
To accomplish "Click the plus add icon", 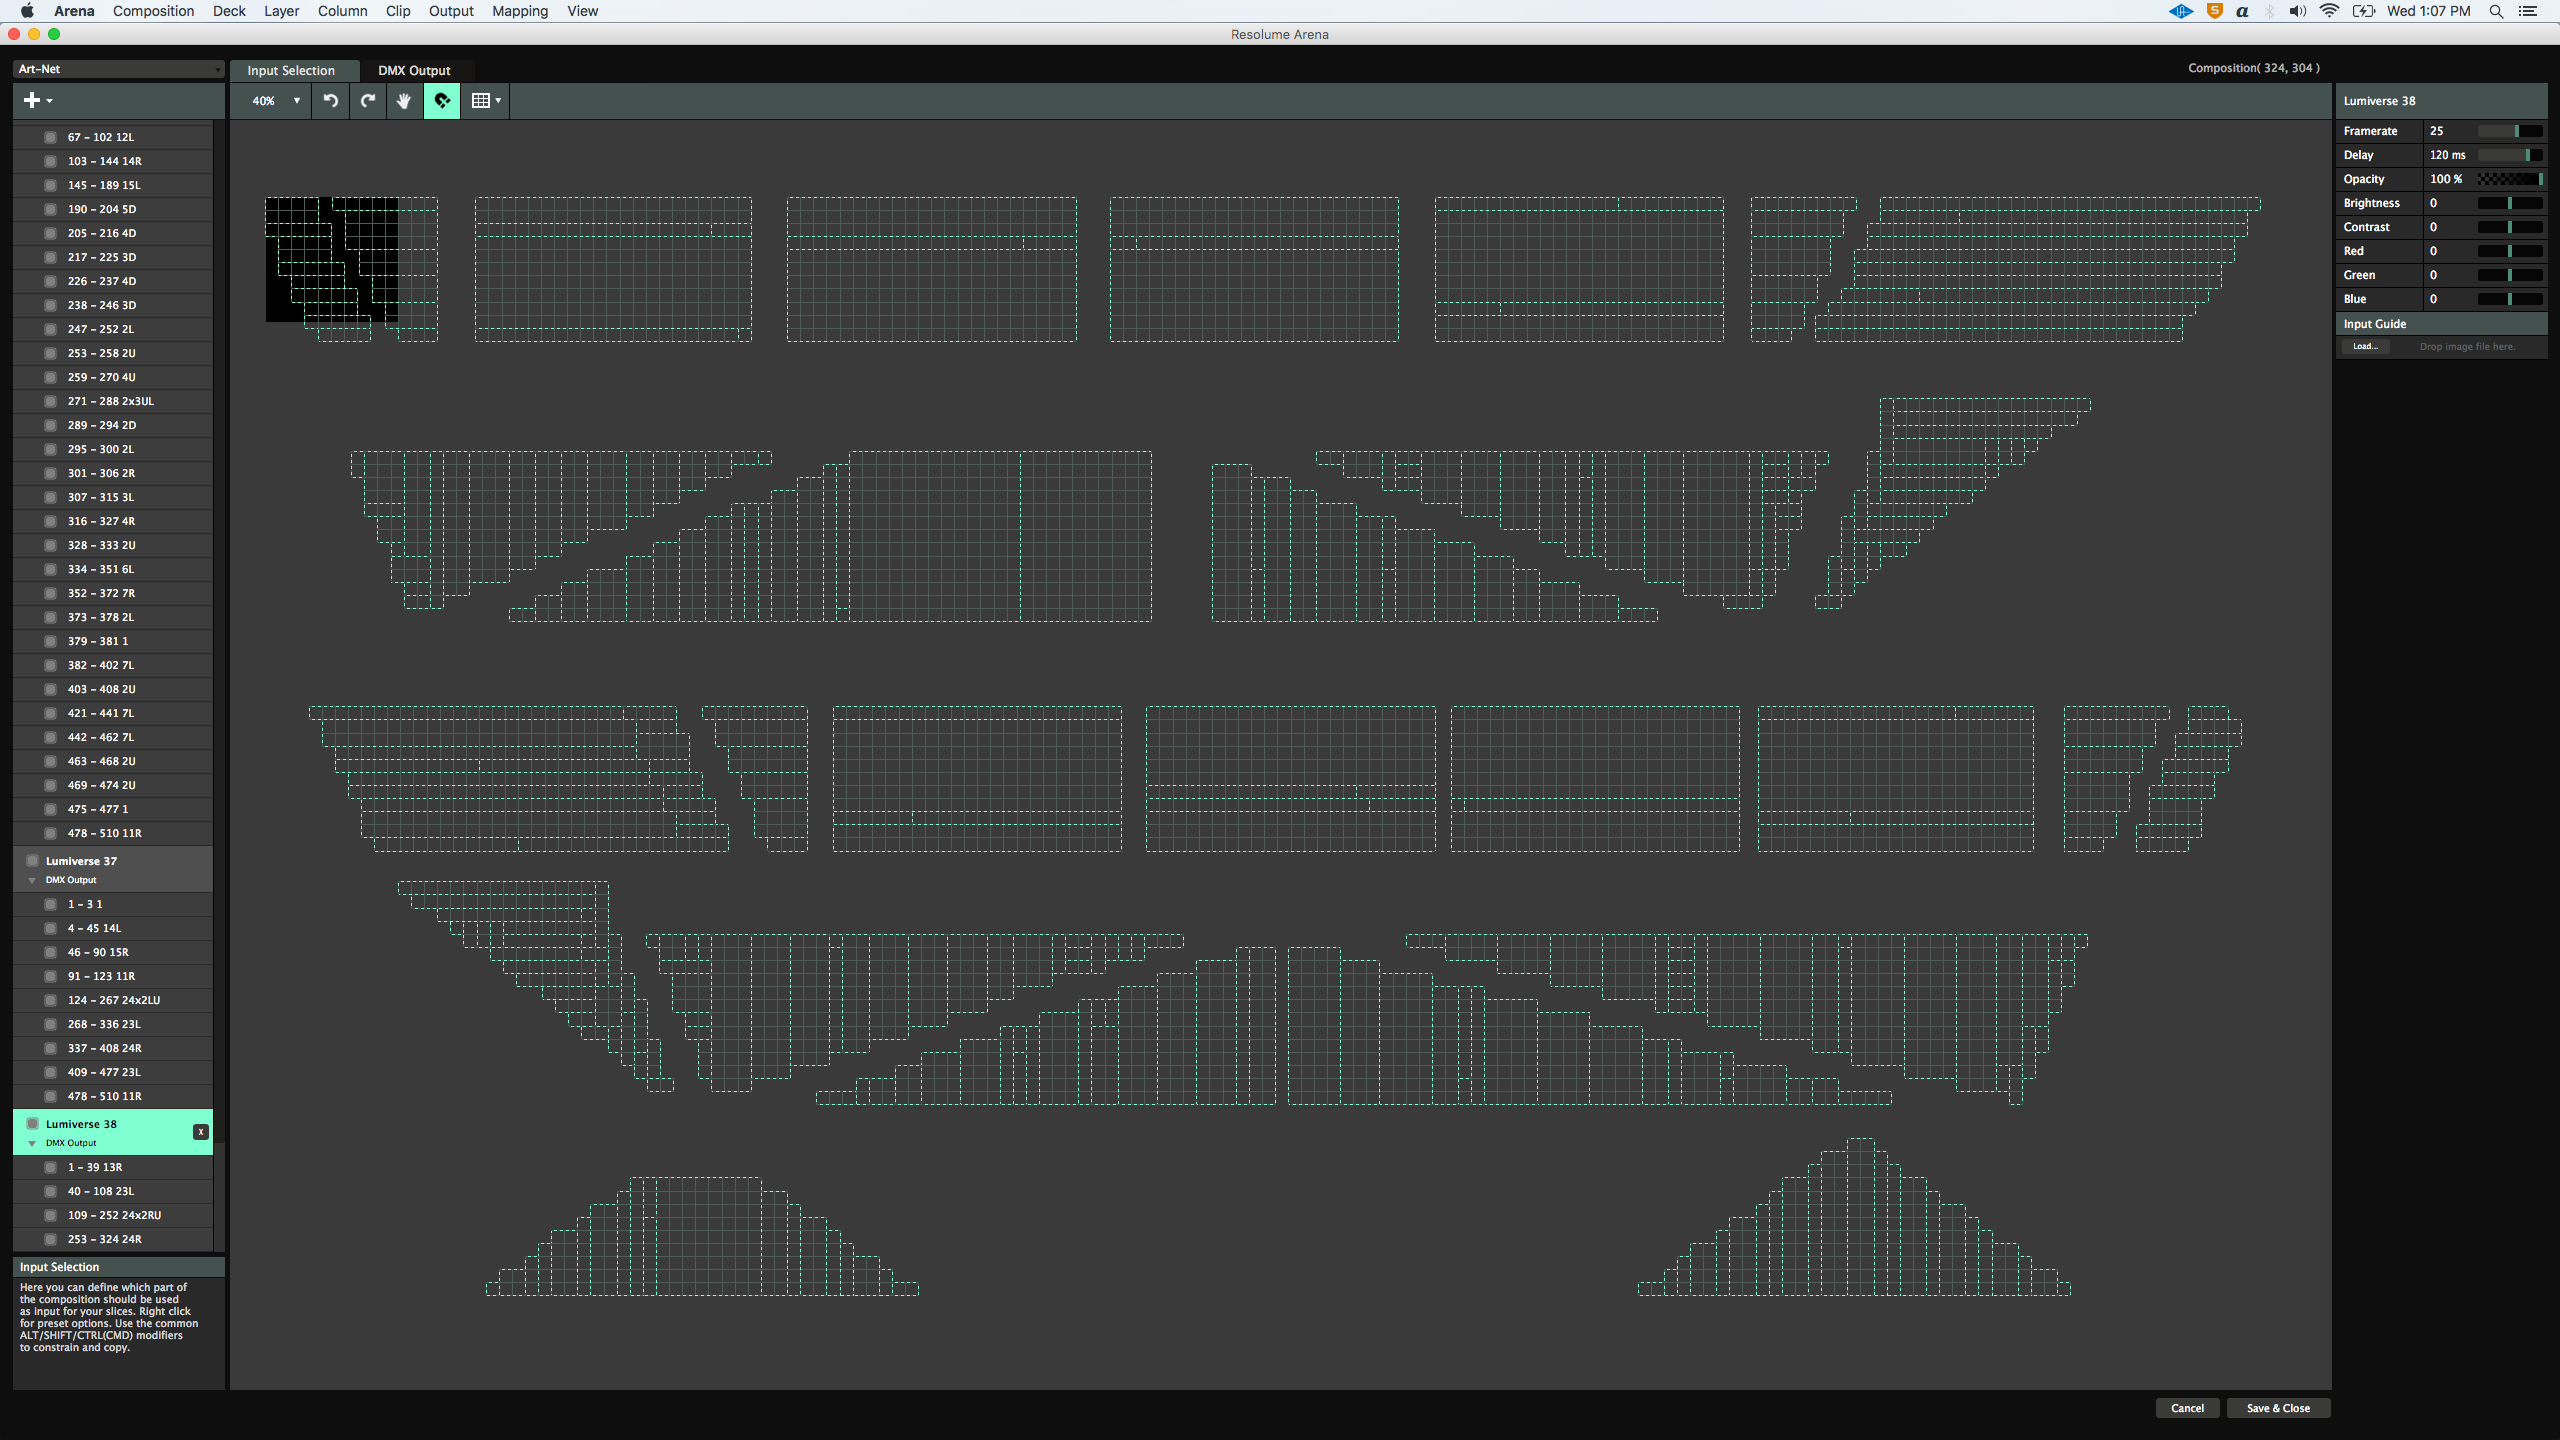I will (32, 100).
